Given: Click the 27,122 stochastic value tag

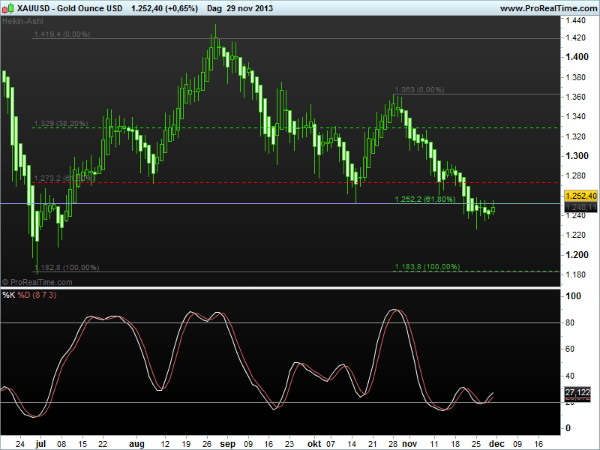Looking at the screenshot, I should [579, 394].
